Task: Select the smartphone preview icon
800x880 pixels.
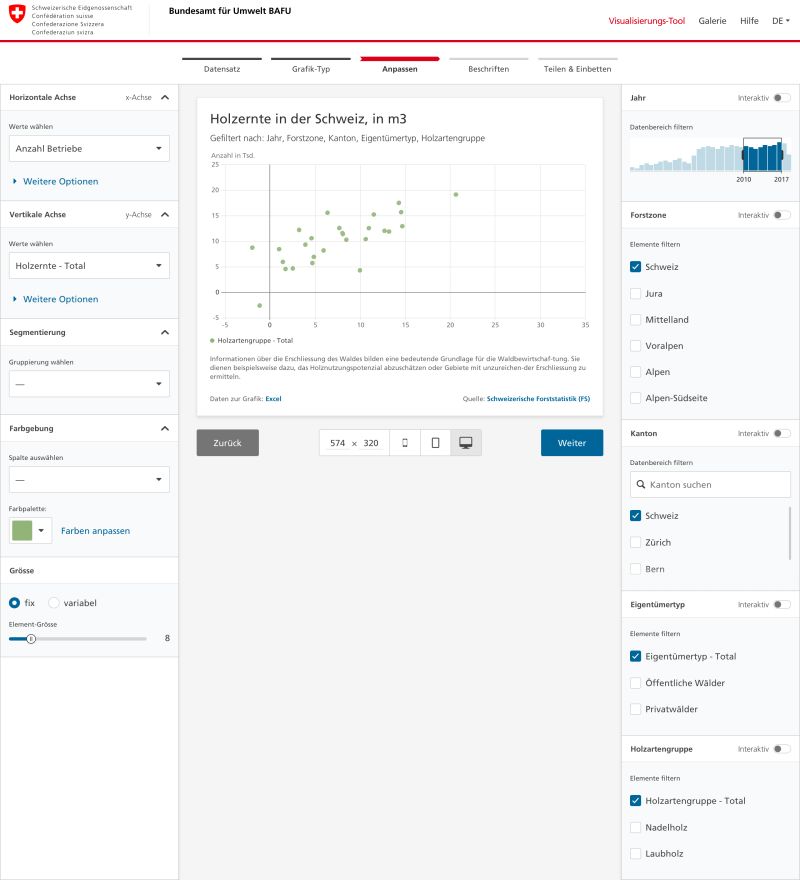Action: (405, 440)
